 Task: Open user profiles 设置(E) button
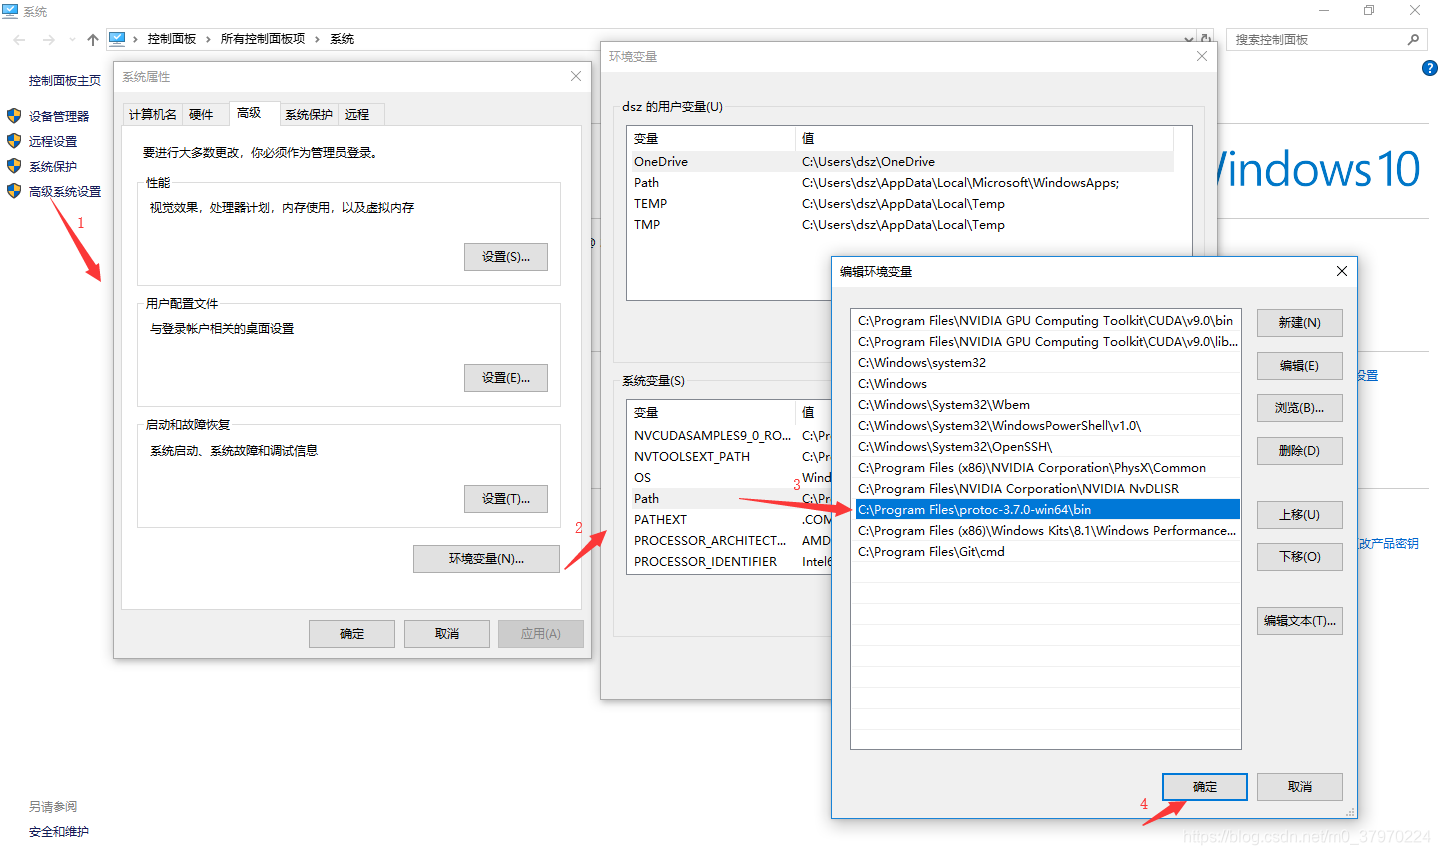506,378
